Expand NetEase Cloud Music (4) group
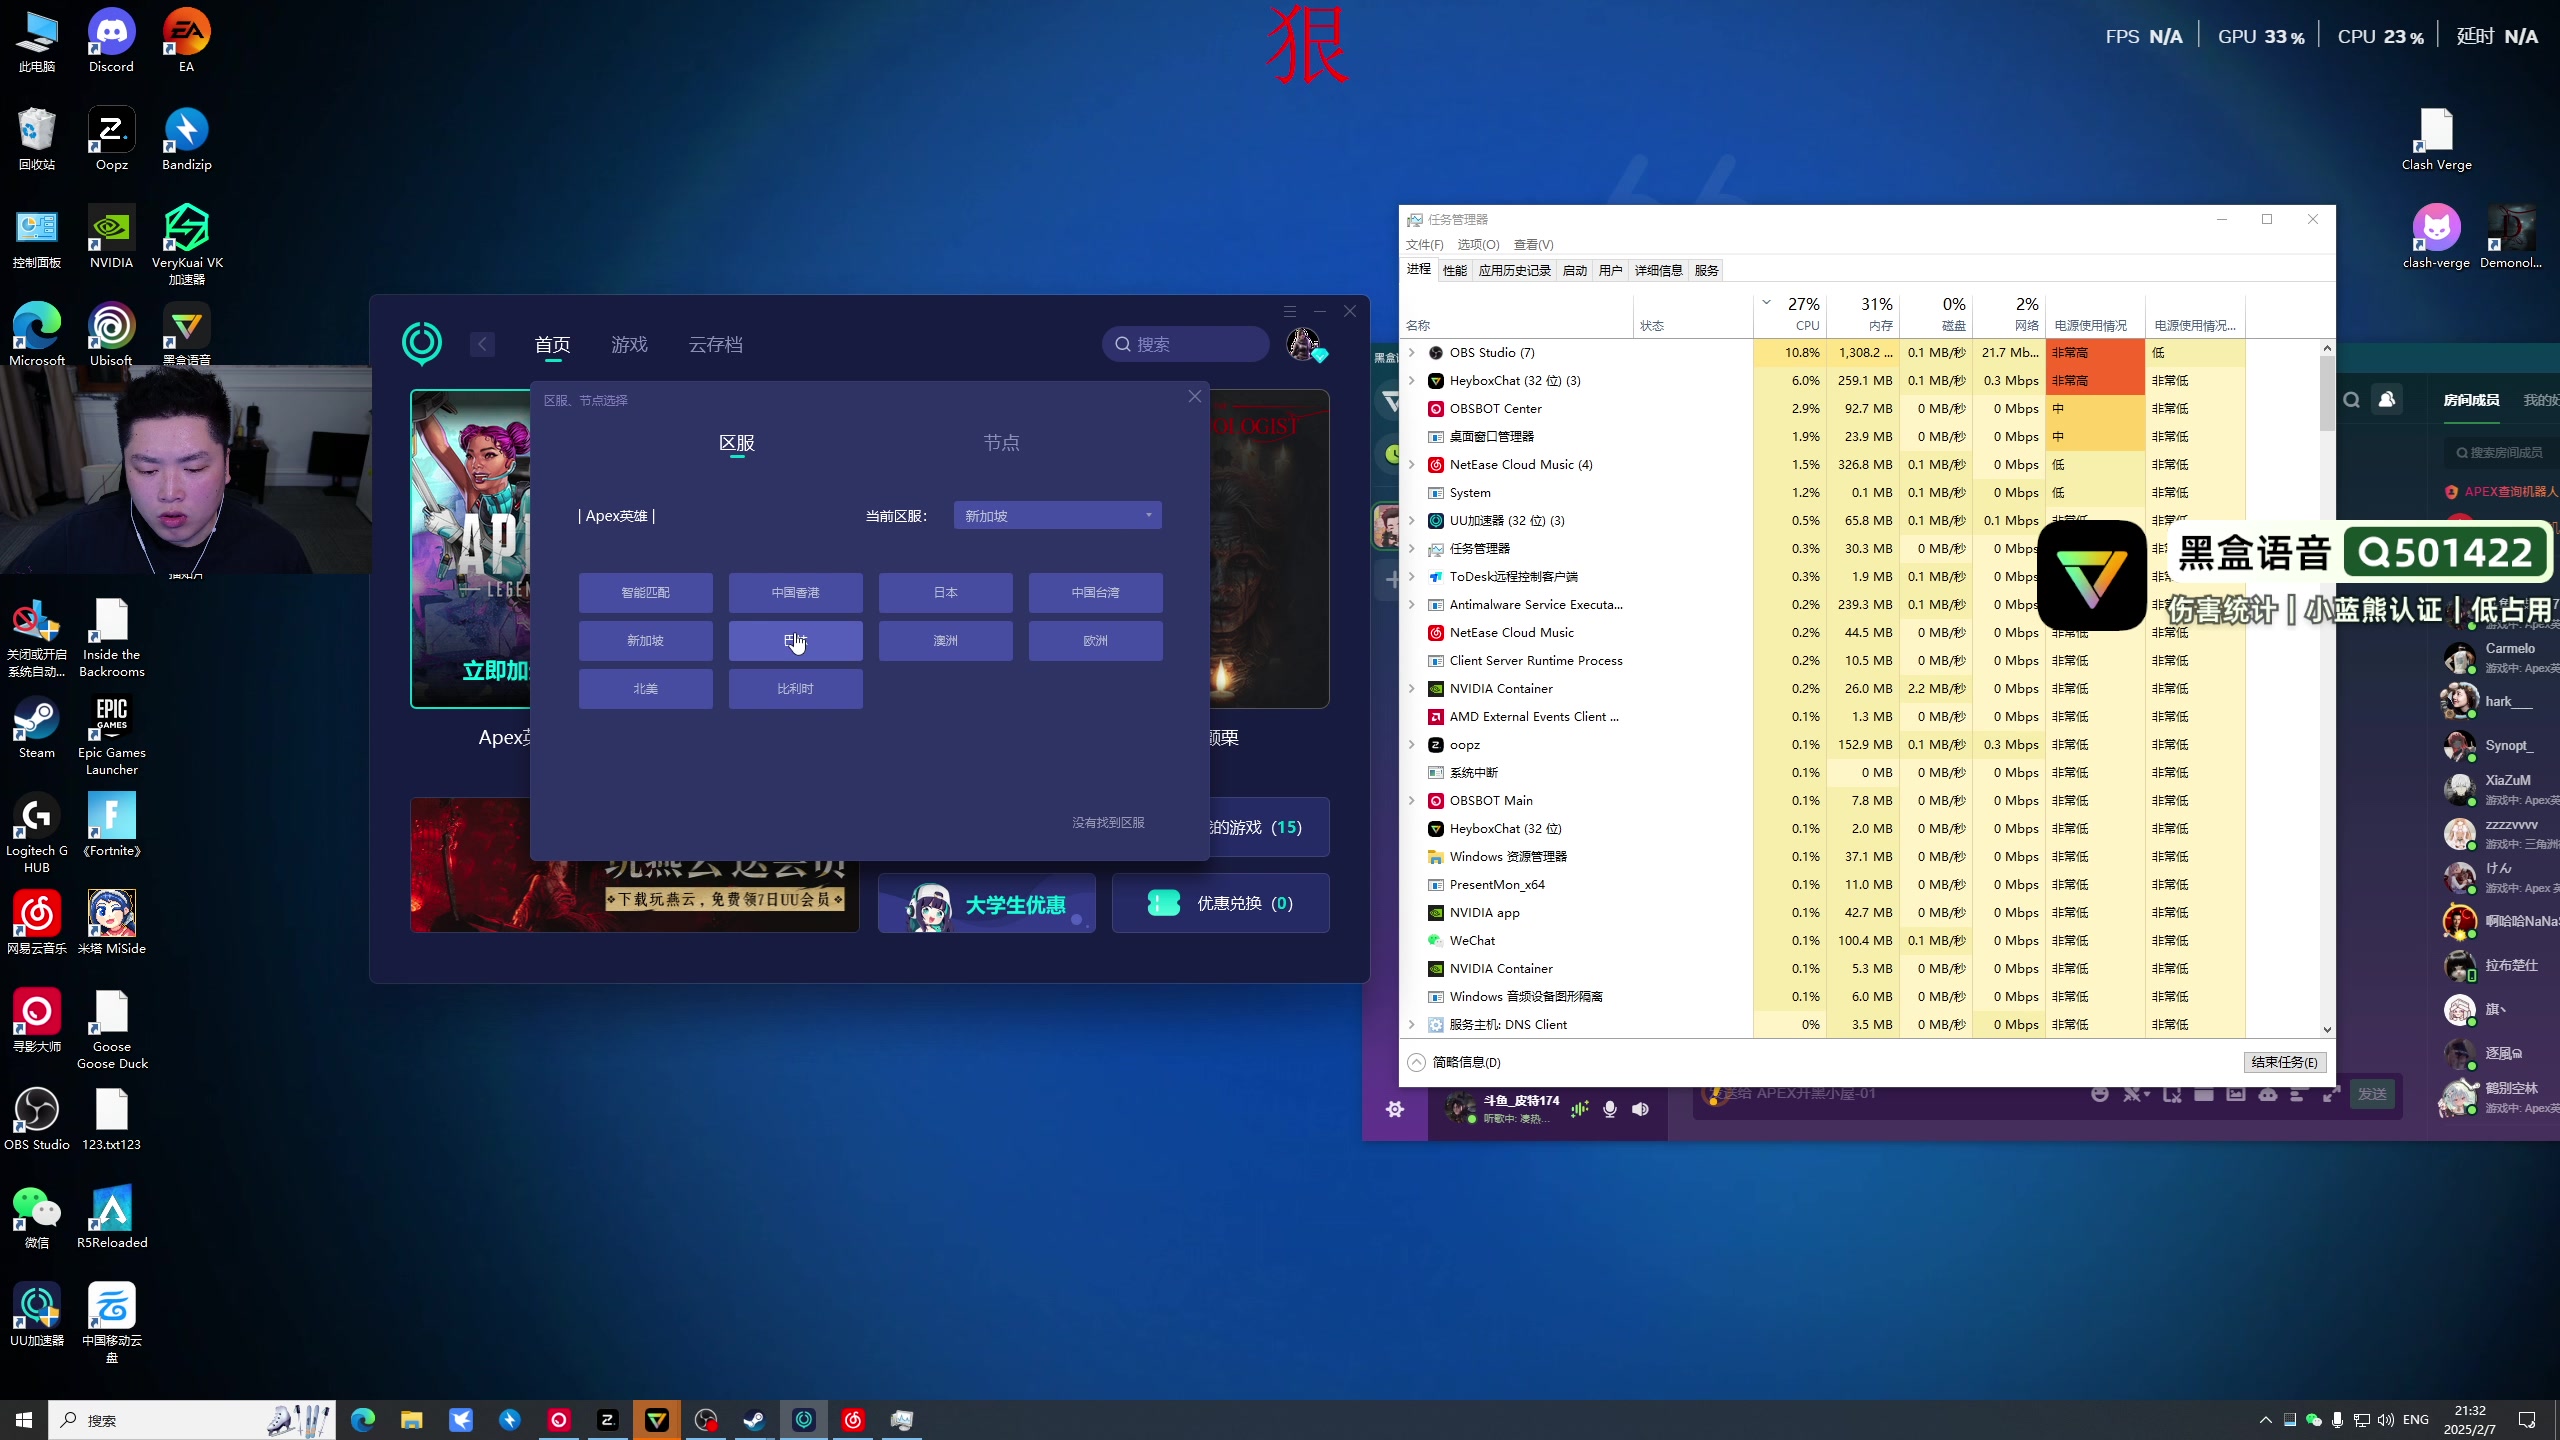 [1412, 464]
